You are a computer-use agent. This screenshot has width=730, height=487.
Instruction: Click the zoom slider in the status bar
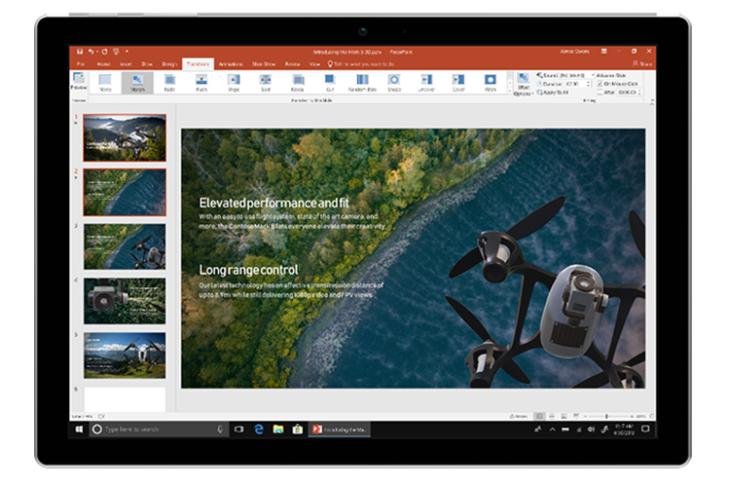click(608, 416)
